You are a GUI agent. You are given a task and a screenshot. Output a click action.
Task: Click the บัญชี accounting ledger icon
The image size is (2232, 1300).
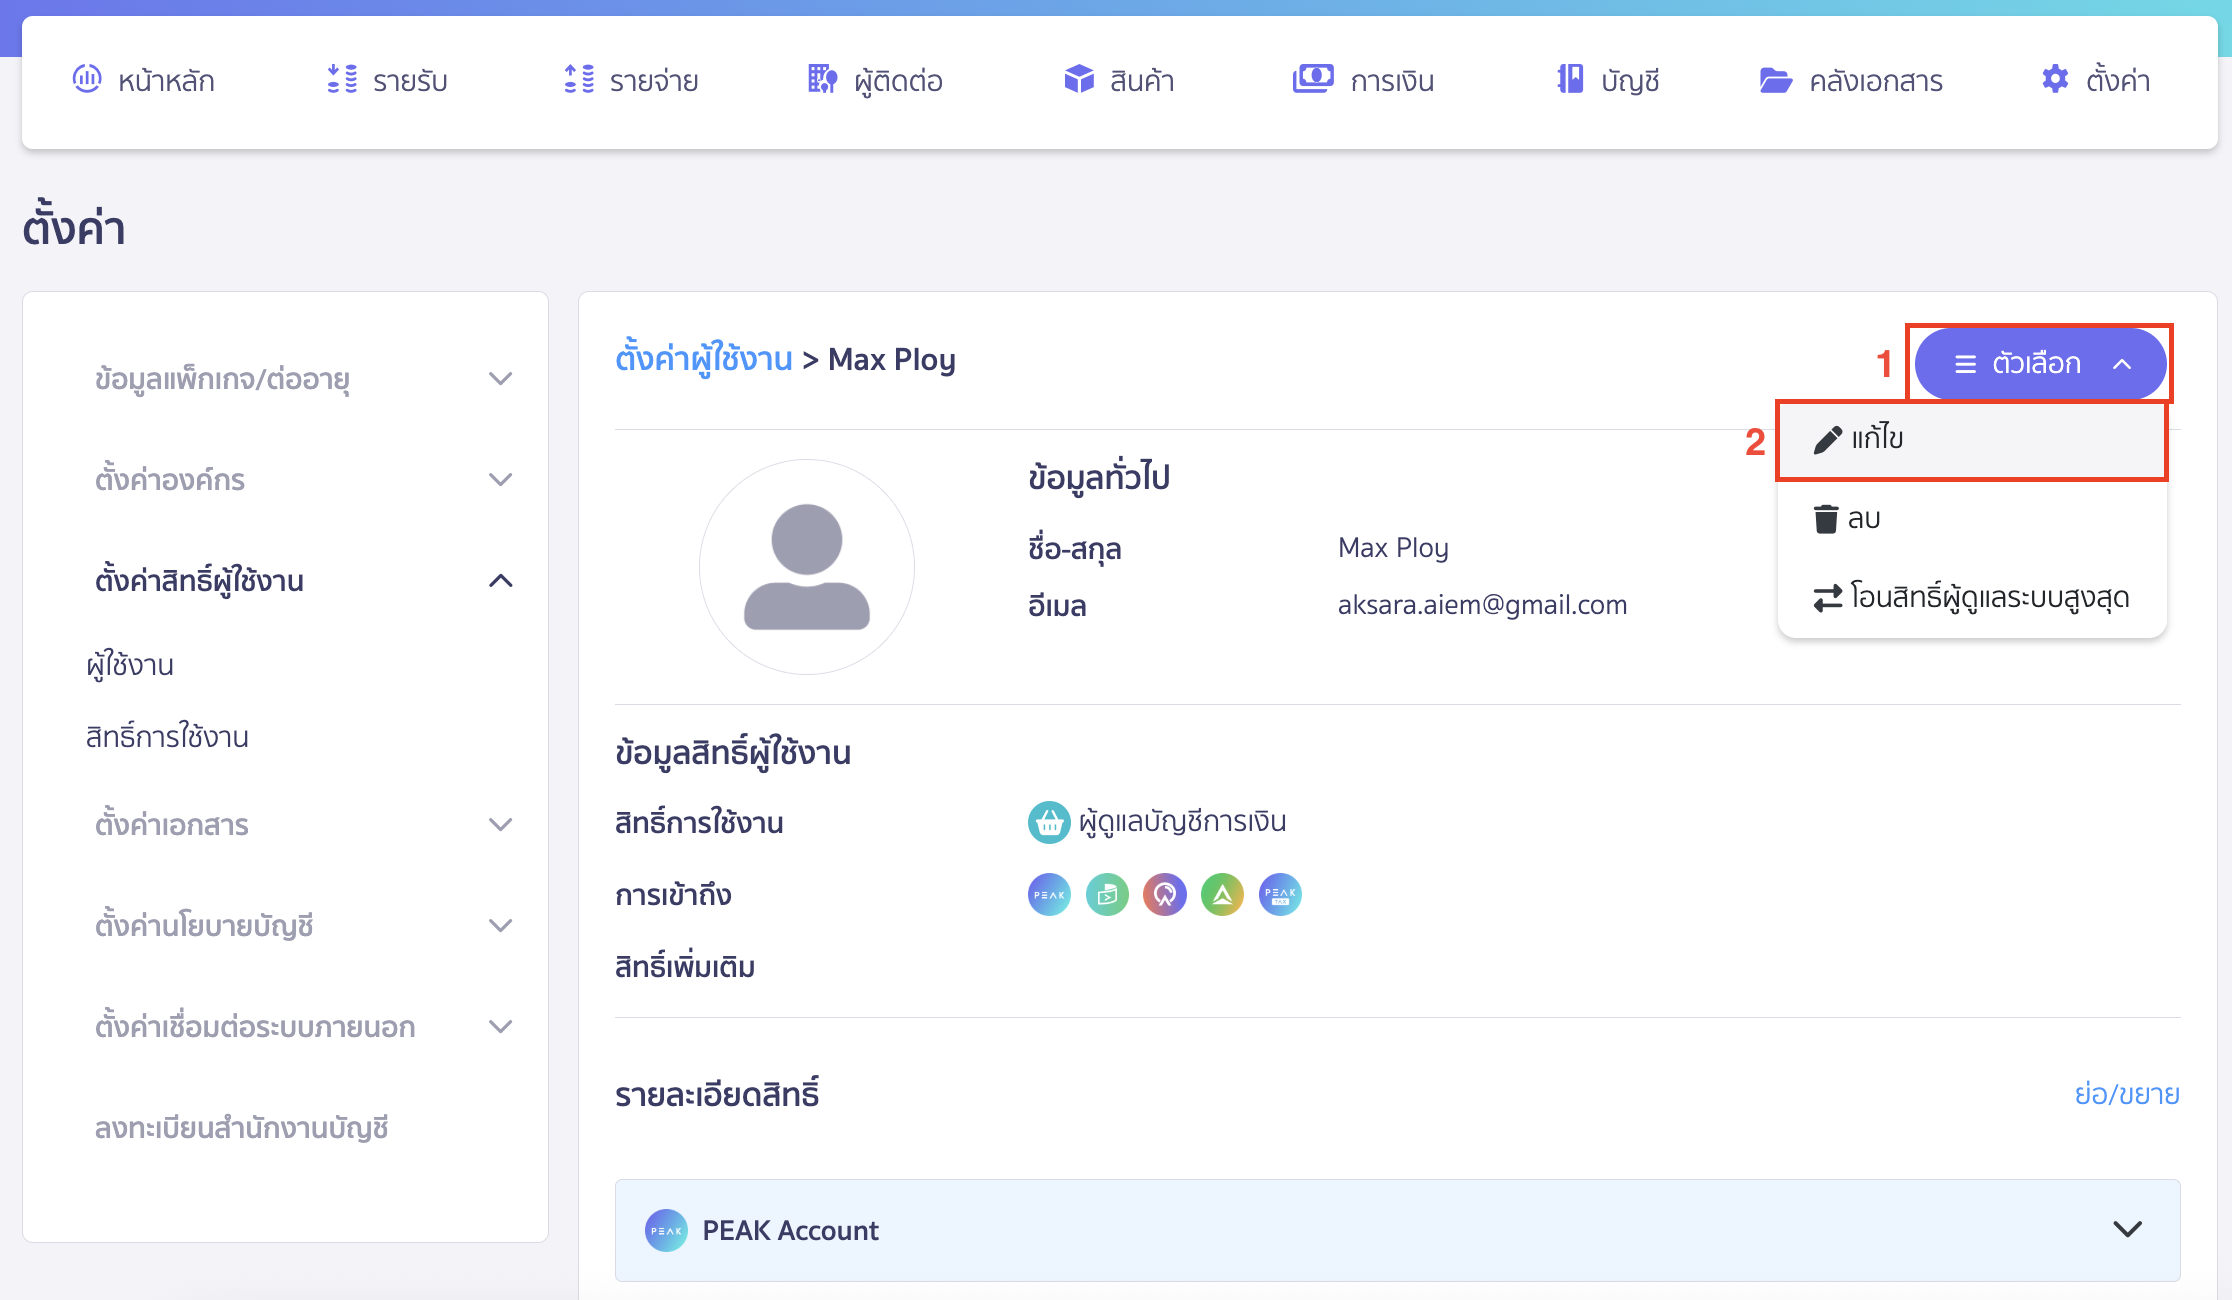pyautogui.click(x=1570, y=78)
